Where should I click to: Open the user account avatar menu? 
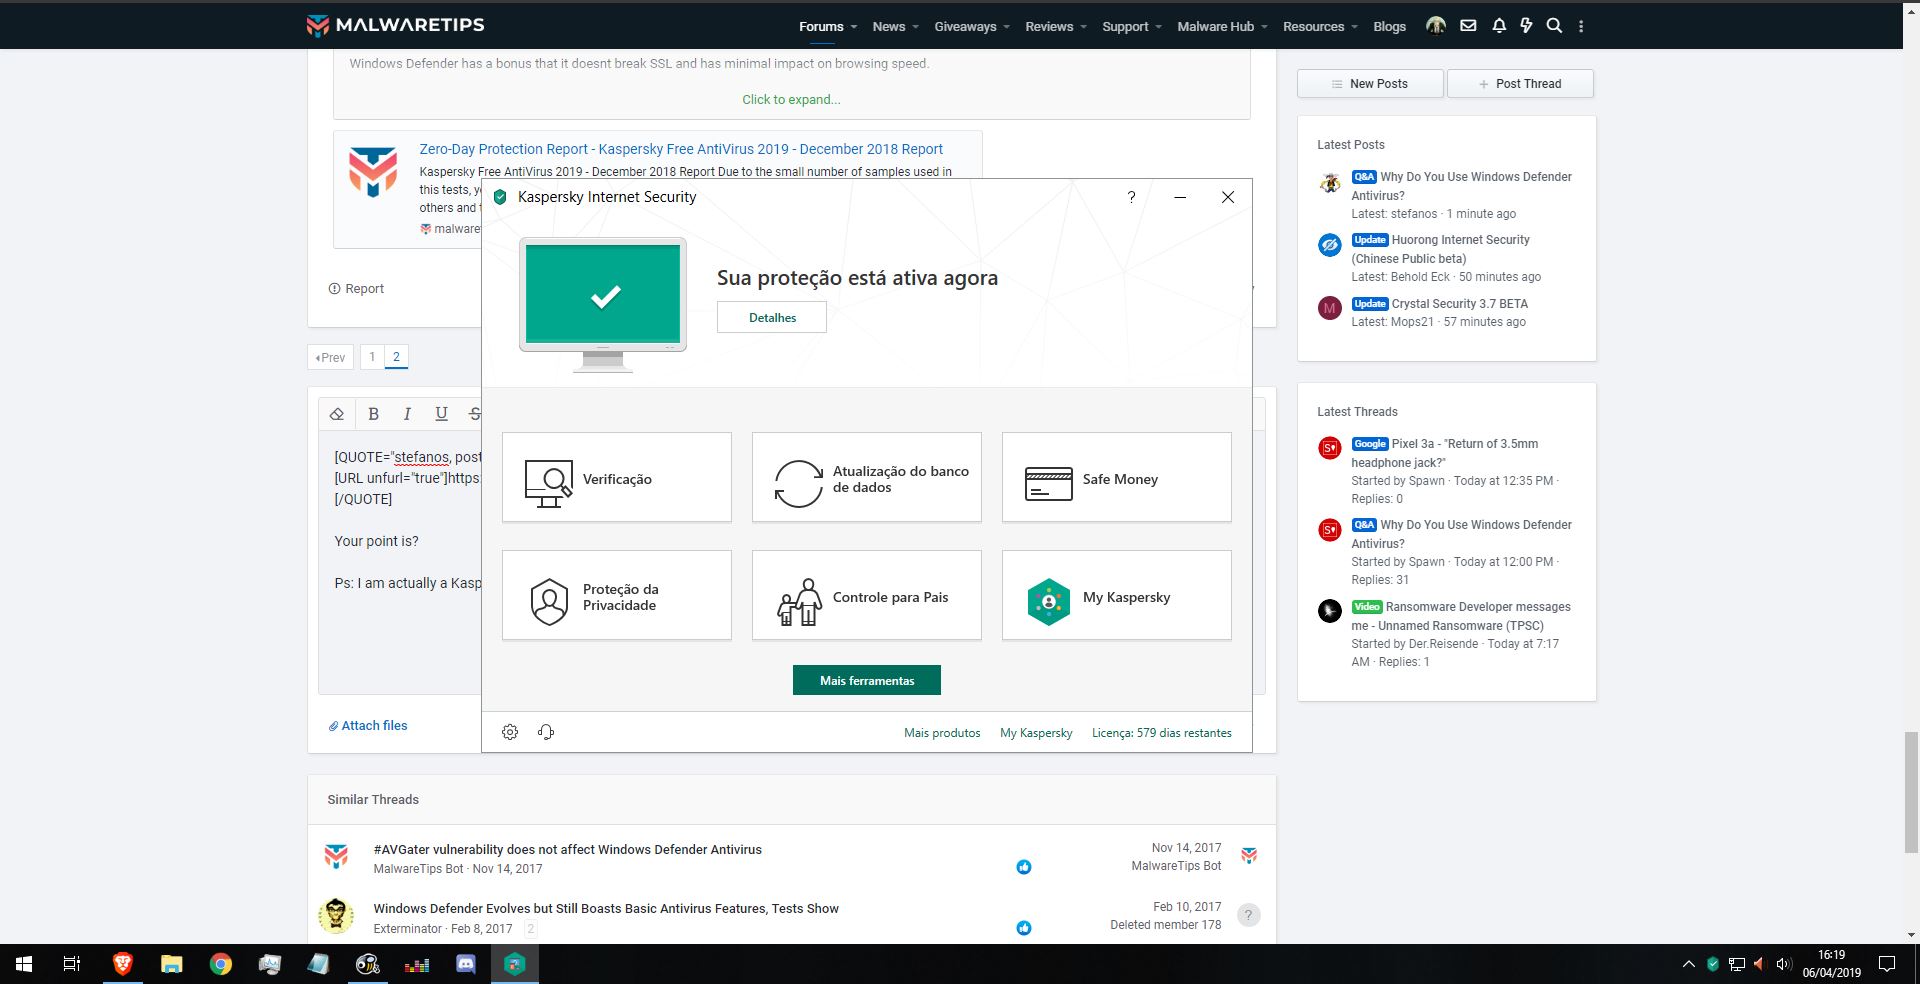click(x=1436, y=26)
